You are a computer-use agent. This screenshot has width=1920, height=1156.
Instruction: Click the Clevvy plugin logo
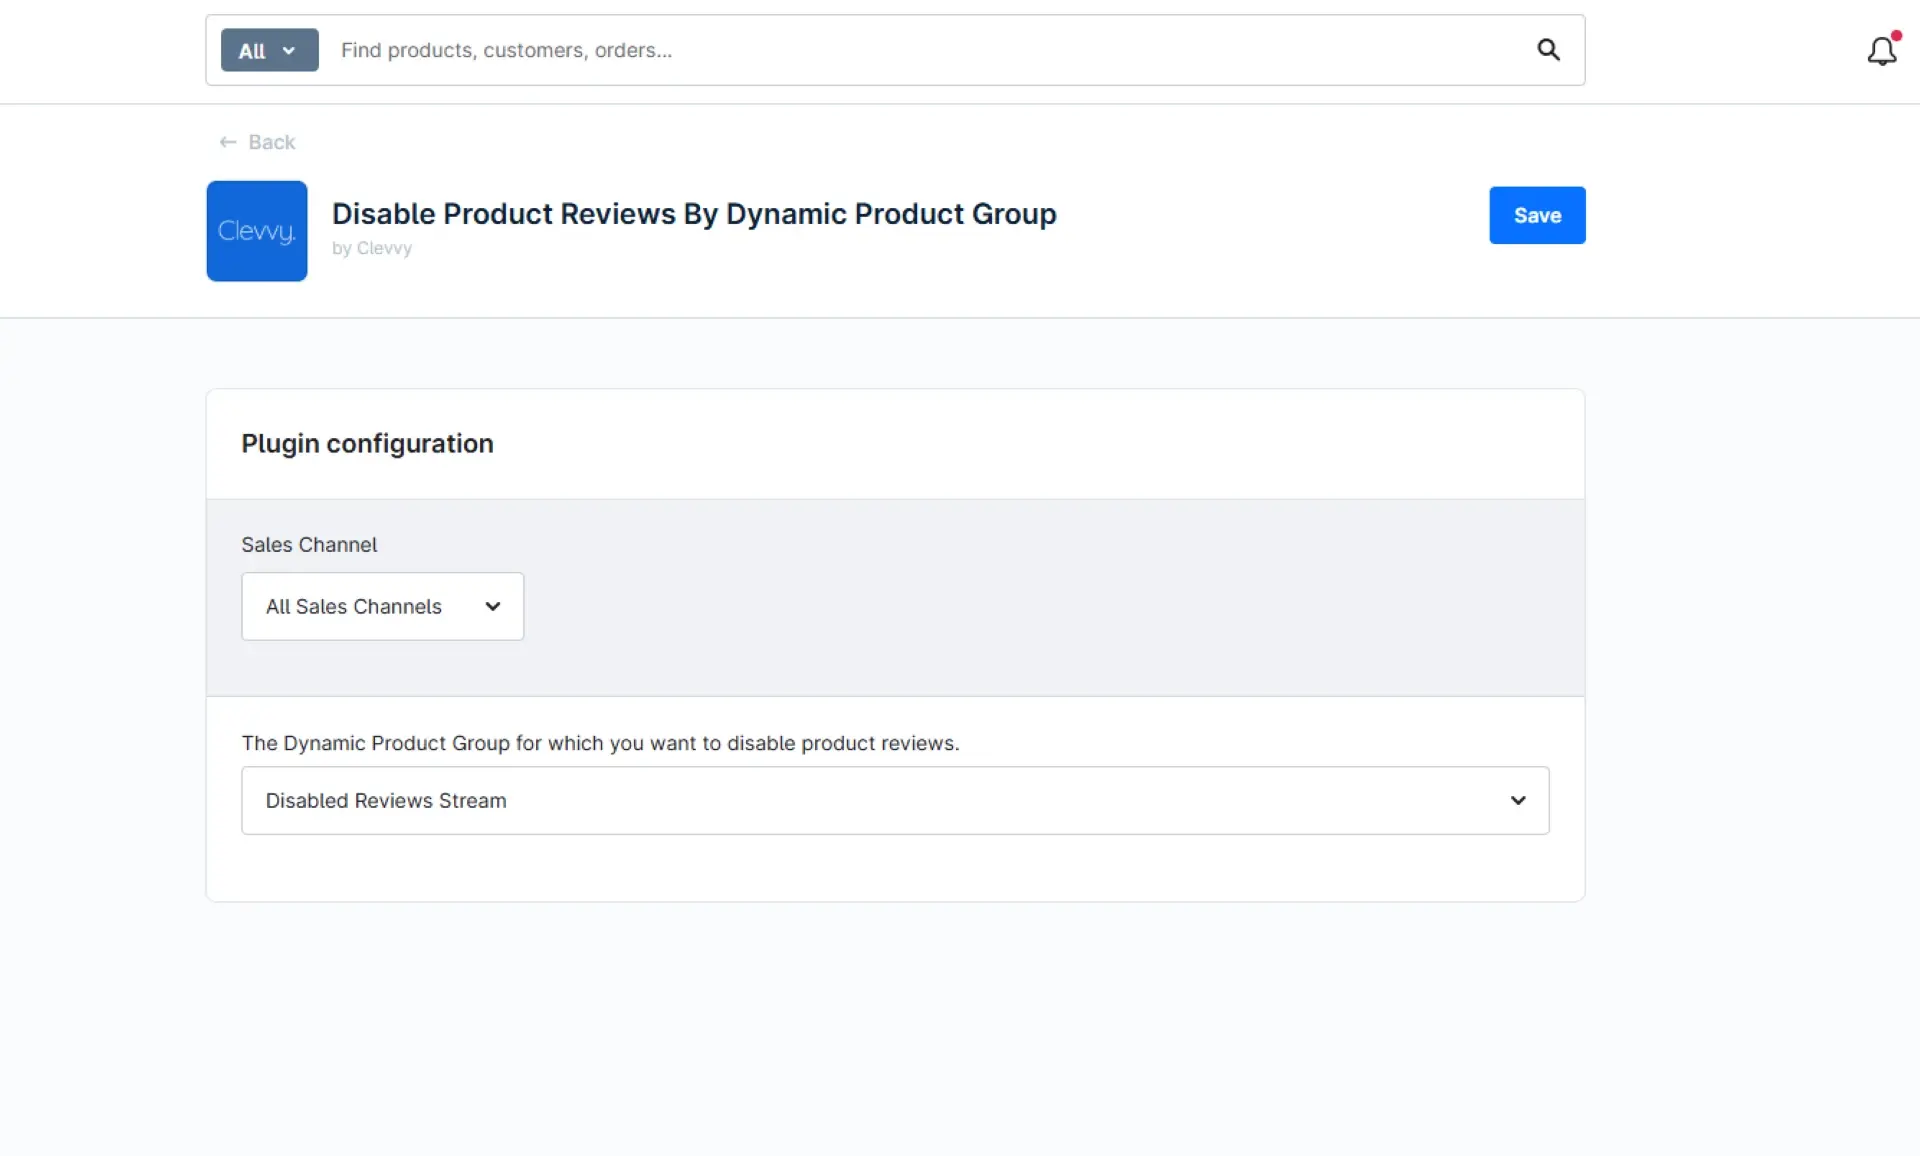click(x=257, y=231)
